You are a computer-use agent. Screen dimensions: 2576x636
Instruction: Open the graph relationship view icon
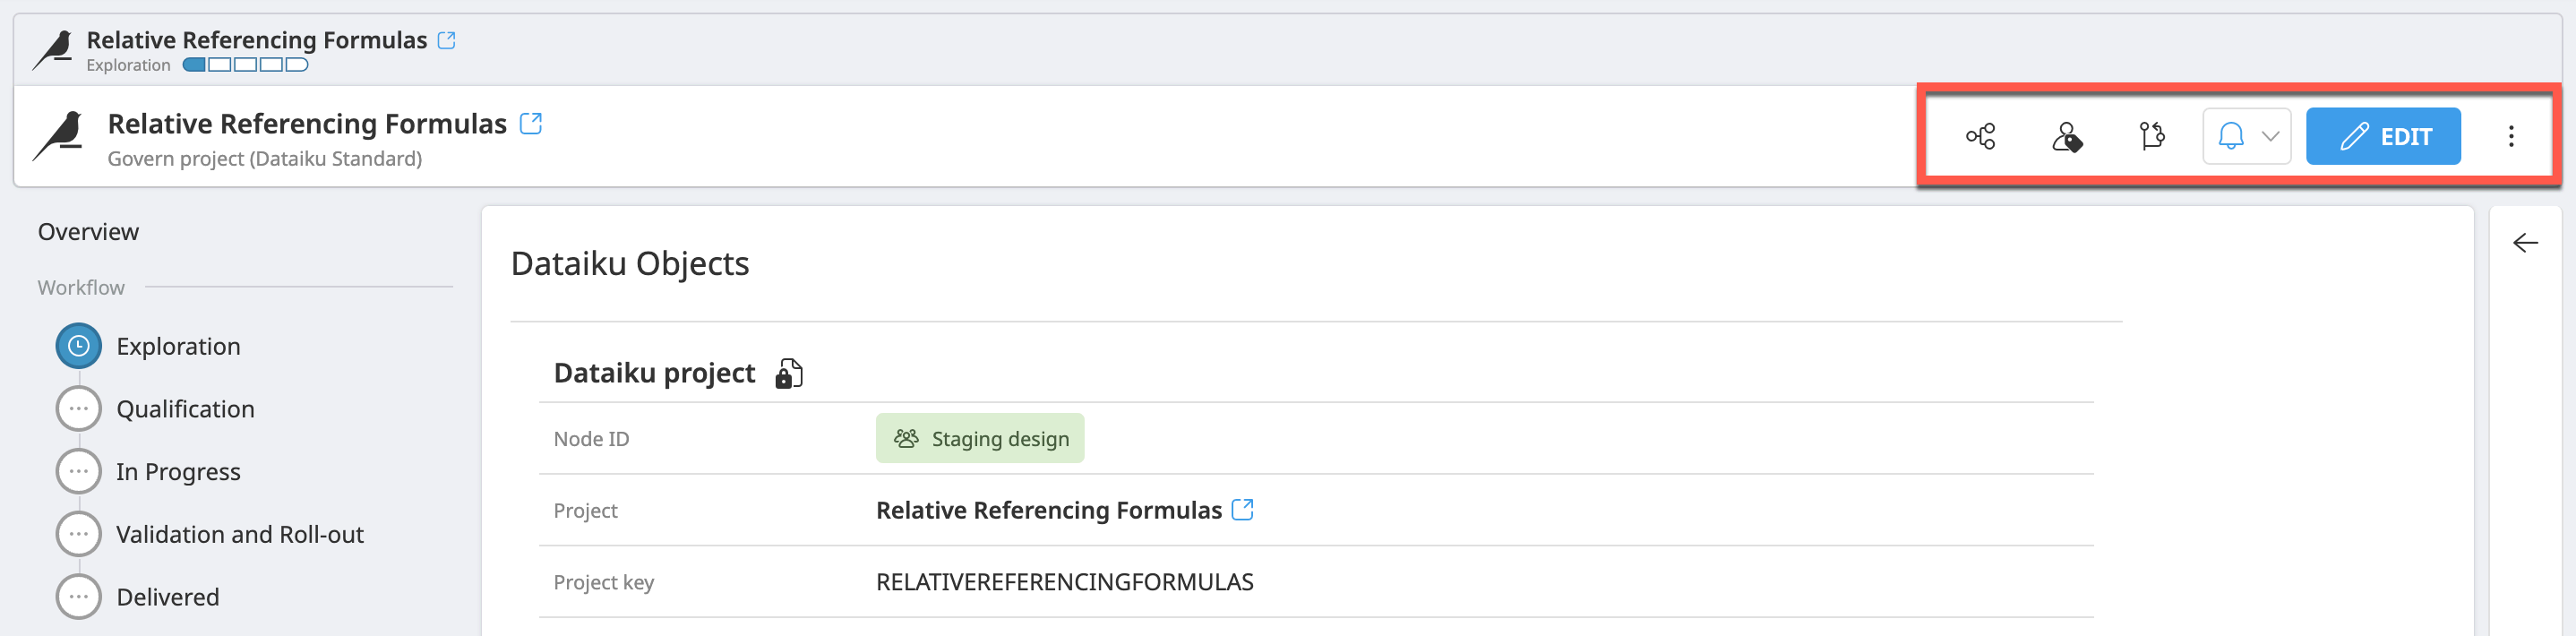tap(1980, 136)
